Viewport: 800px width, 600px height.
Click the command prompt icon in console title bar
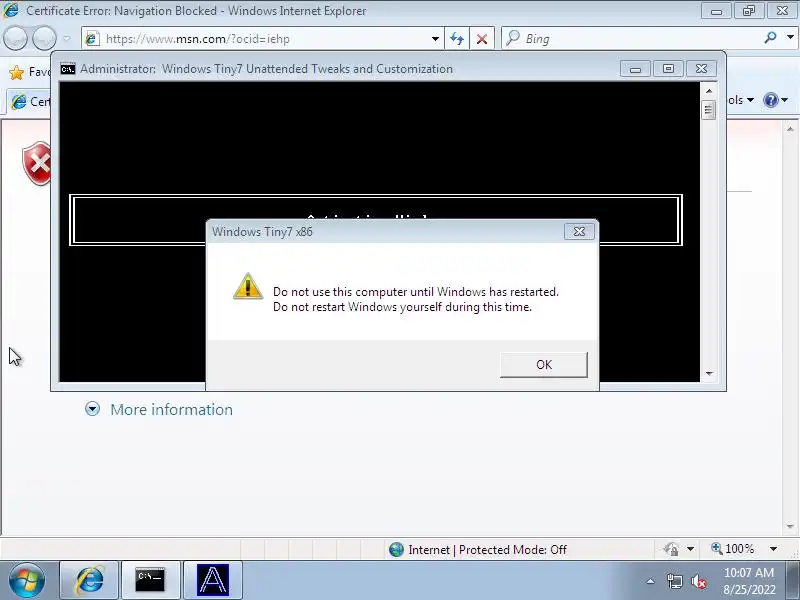click(68, 69)
